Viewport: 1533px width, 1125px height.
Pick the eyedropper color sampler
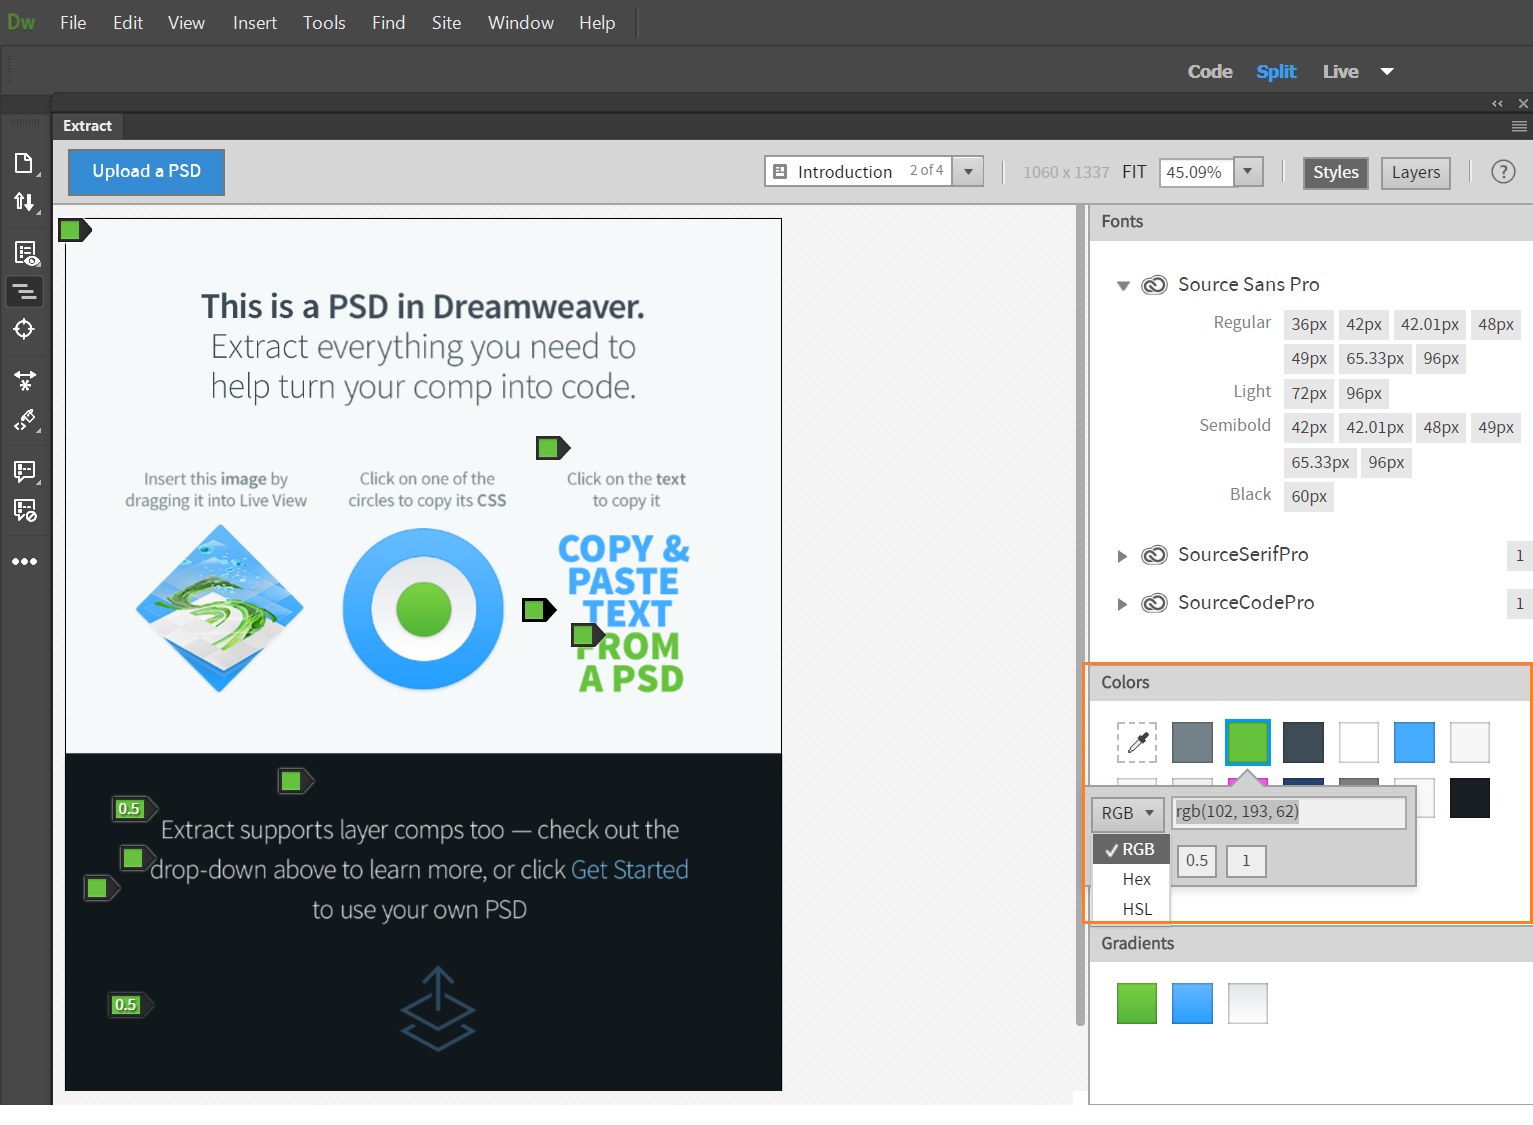click(x=1137, y=742)
